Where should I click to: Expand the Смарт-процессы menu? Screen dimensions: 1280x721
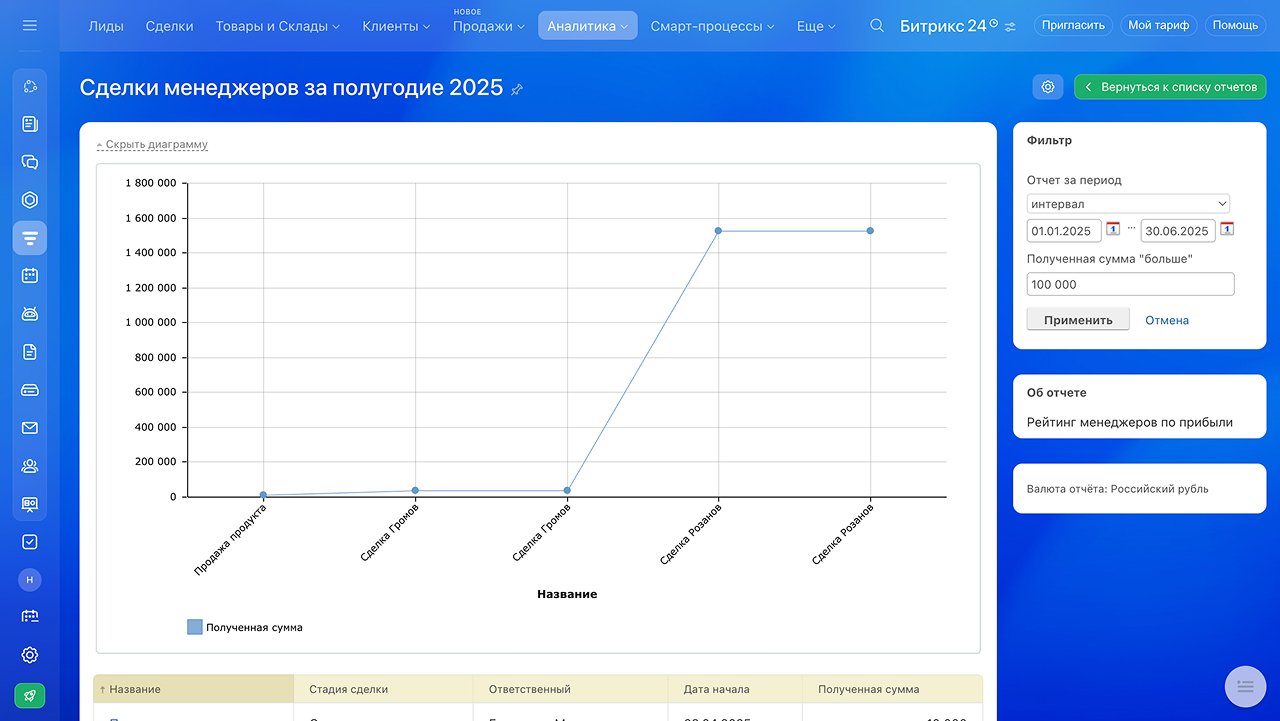[x=711, y=26]
